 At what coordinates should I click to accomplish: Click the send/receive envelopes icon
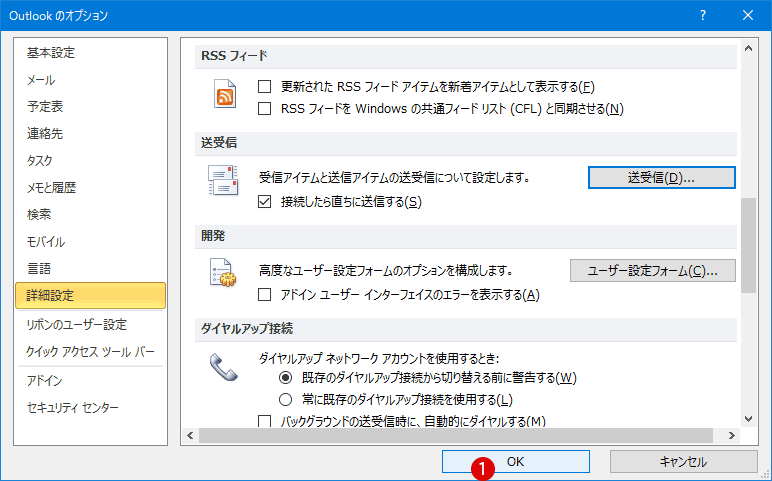click(223, 180)
